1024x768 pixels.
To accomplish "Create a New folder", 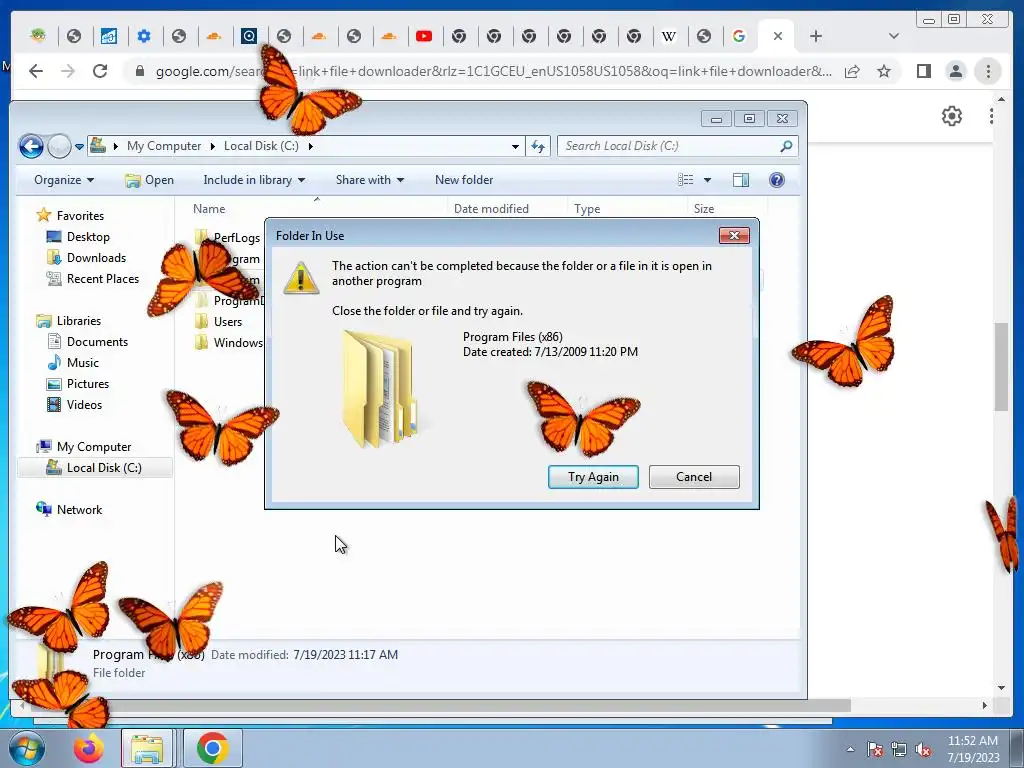I will (x=464, y=180).
